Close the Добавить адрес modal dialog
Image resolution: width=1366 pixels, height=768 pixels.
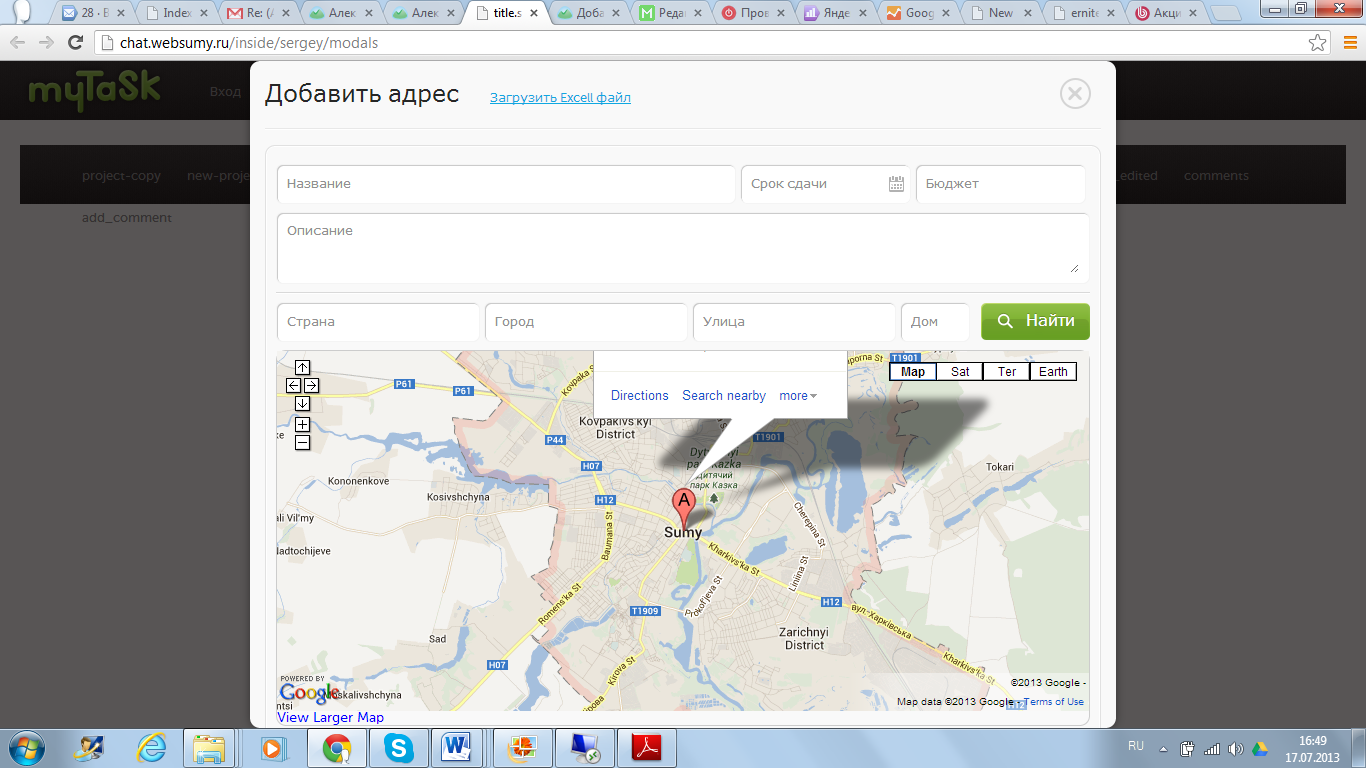tap(1074, 94)
